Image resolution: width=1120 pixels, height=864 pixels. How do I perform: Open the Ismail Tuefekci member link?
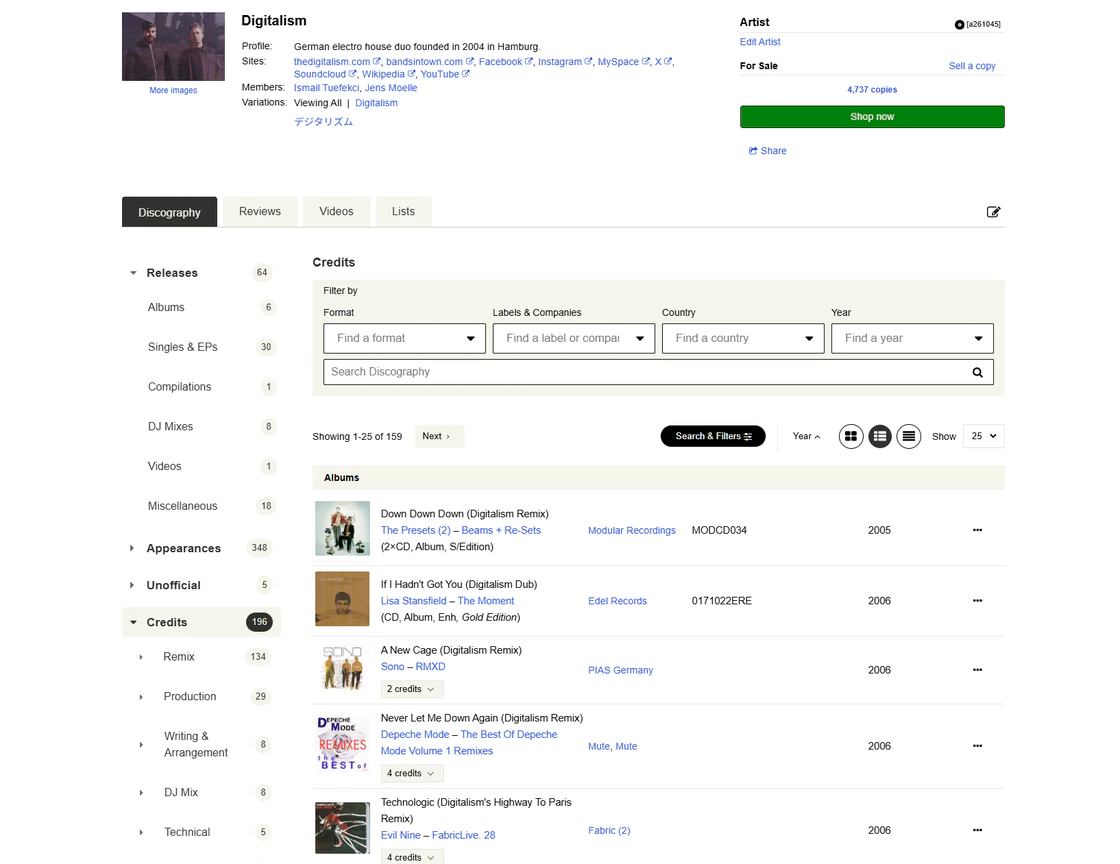coord(325,88)
